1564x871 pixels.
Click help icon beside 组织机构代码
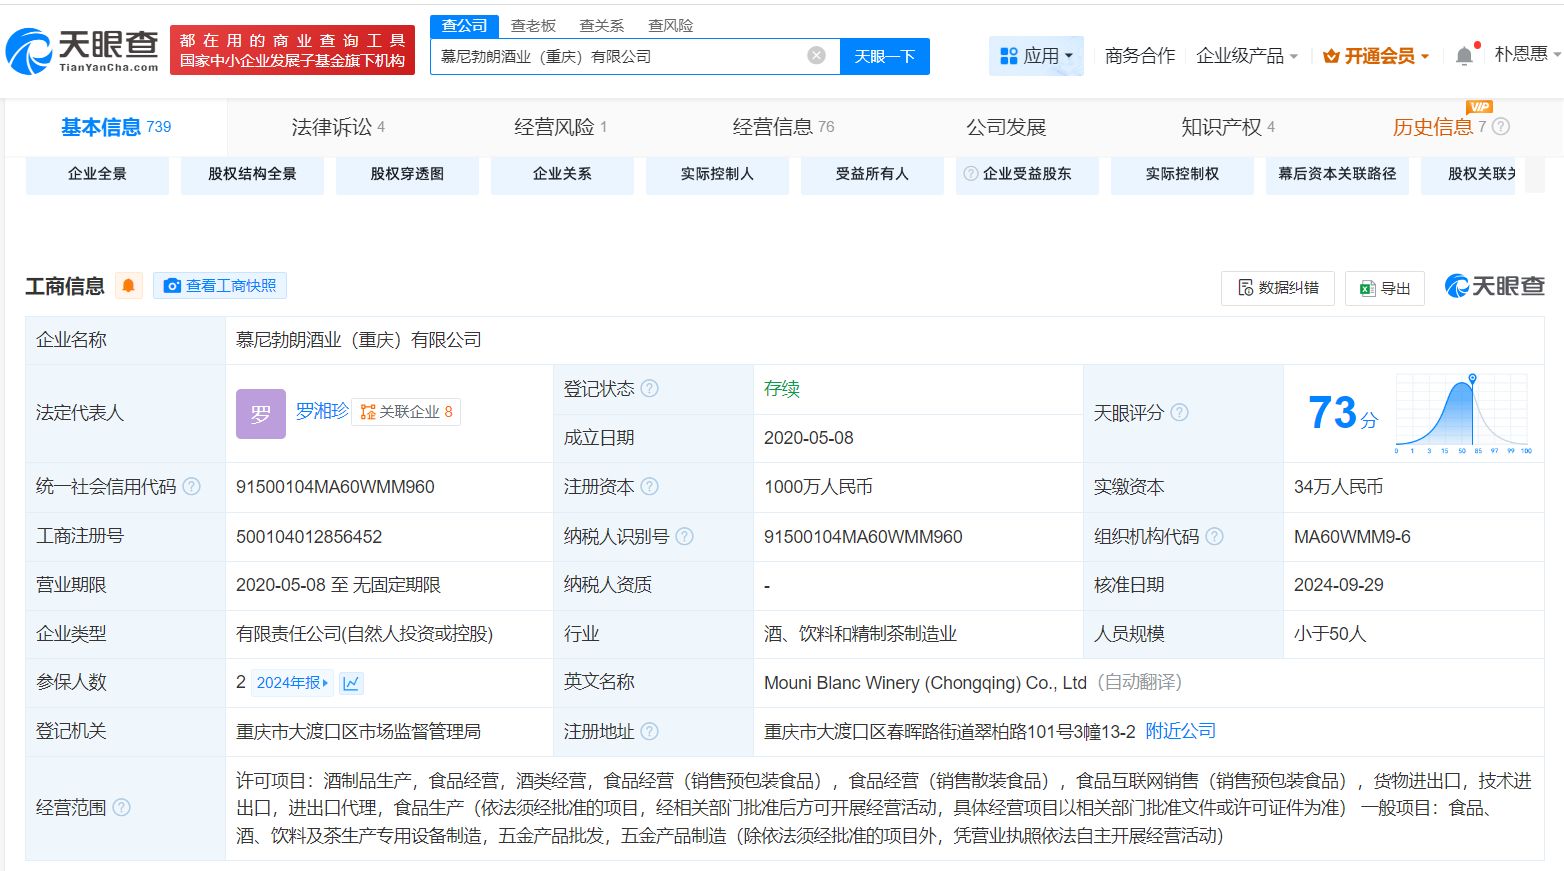pyautogui.click(x=1215, y=537)
